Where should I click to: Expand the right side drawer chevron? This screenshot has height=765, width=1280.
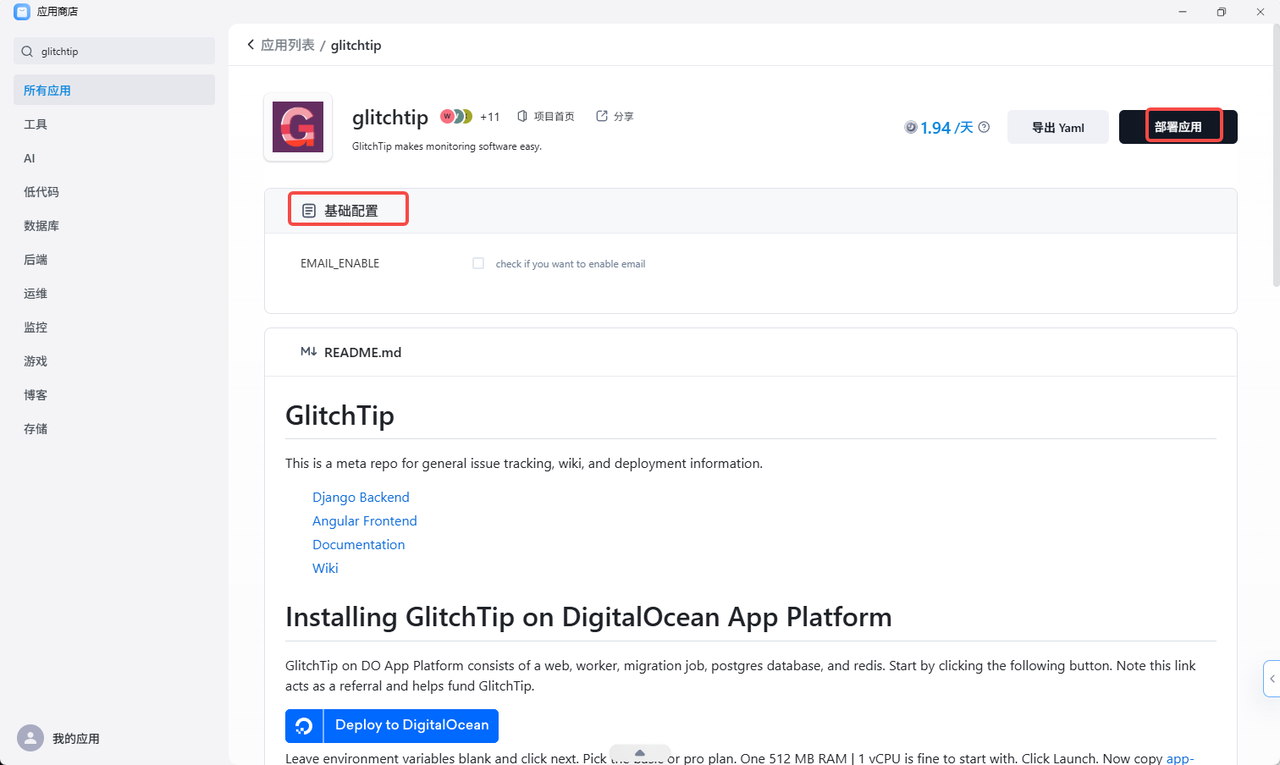(1272, 678)
